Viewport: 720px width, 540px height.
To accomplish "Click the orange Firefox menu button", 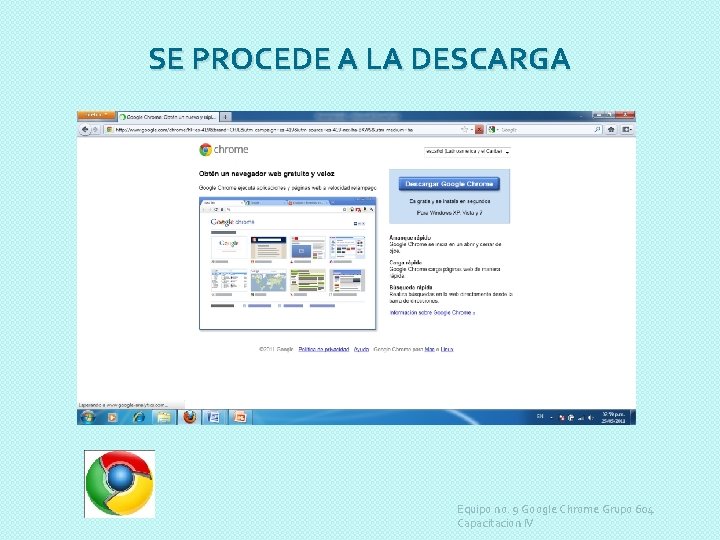I will click(96, 115).
